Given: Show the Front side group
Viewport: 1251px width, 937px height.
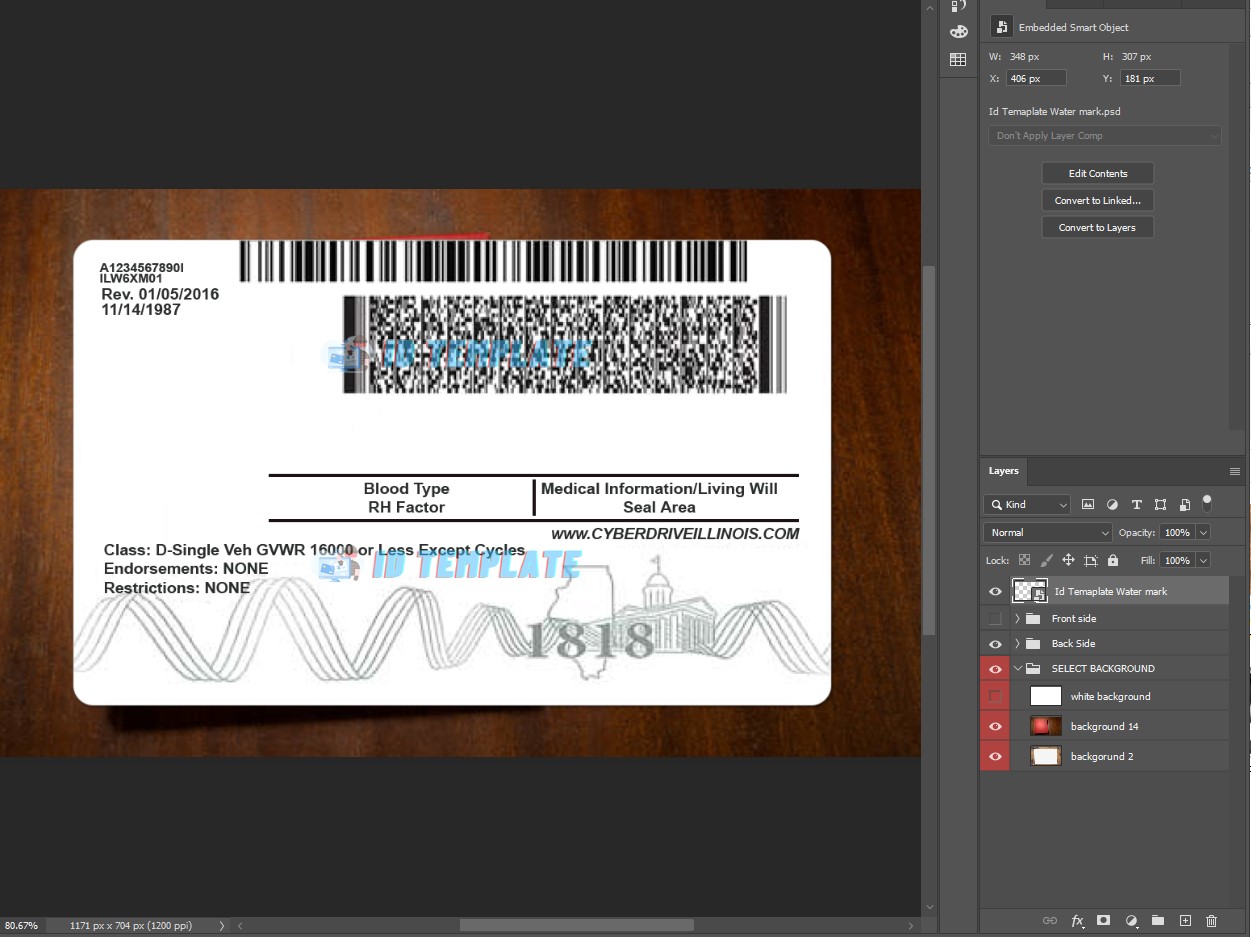Looking at the screenshot, I should (x=995, y=619).
